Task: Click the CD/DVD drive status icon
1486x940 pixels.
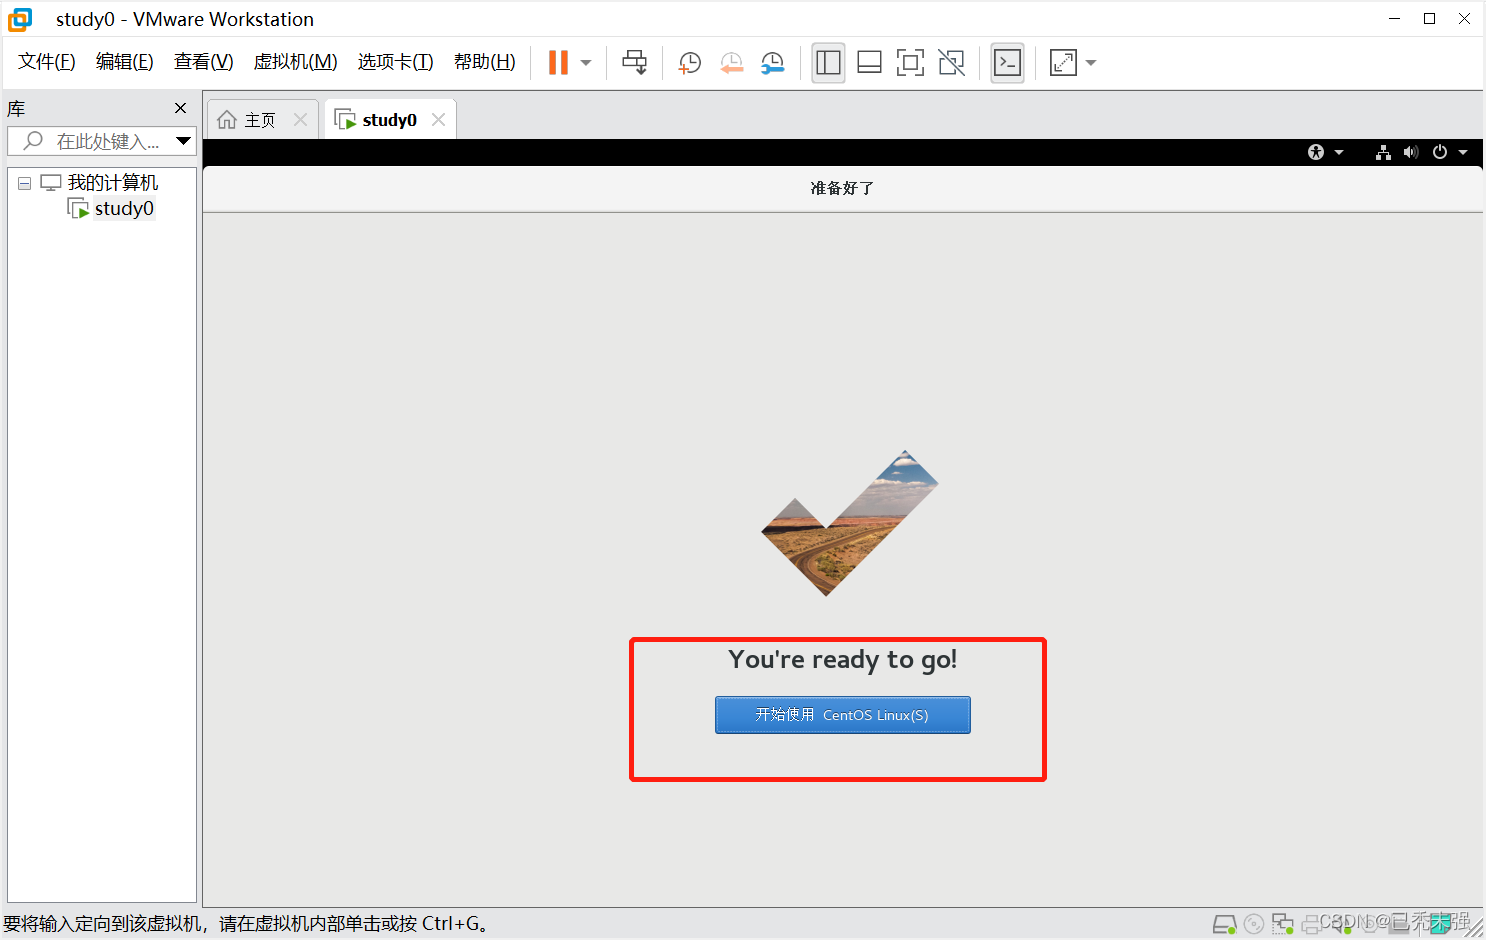Action: point(1254,924)
